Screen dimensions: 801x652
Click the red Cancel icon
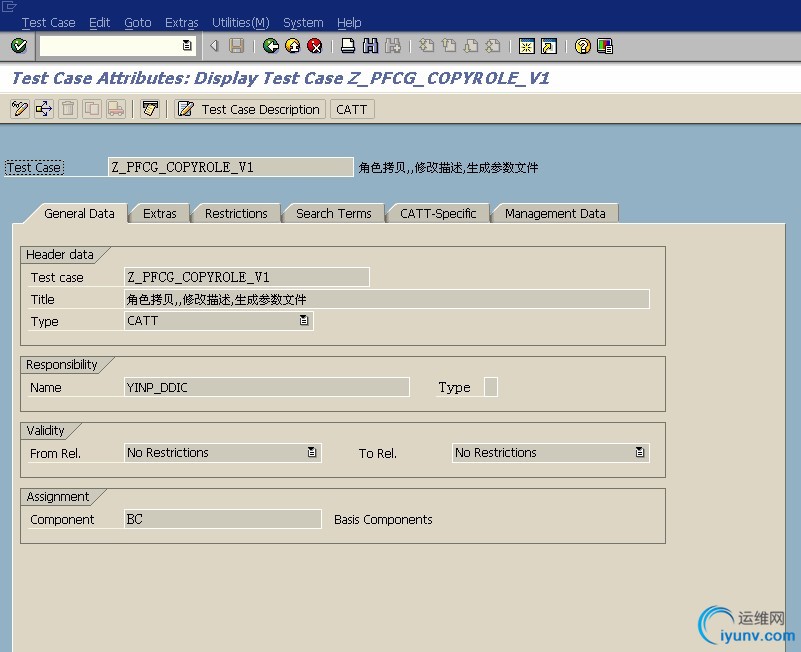point(315,46)
